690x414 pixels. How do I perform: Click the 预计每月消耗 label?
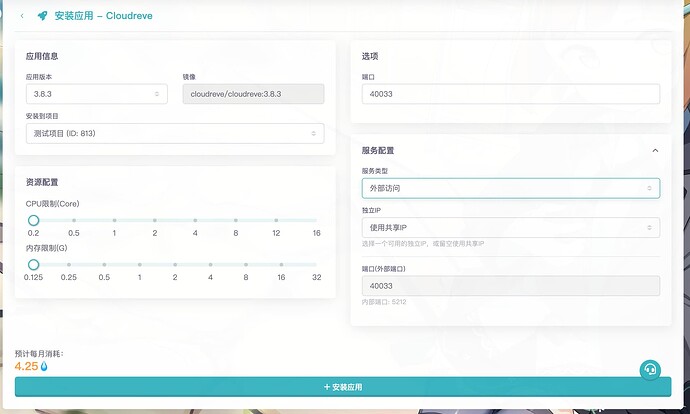click(x=39, y=354)
